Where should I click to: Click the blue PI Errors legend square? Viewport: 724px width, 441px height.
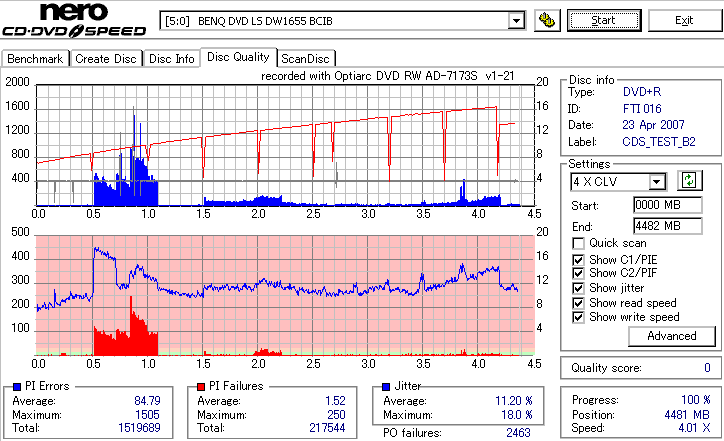(17, 387)
